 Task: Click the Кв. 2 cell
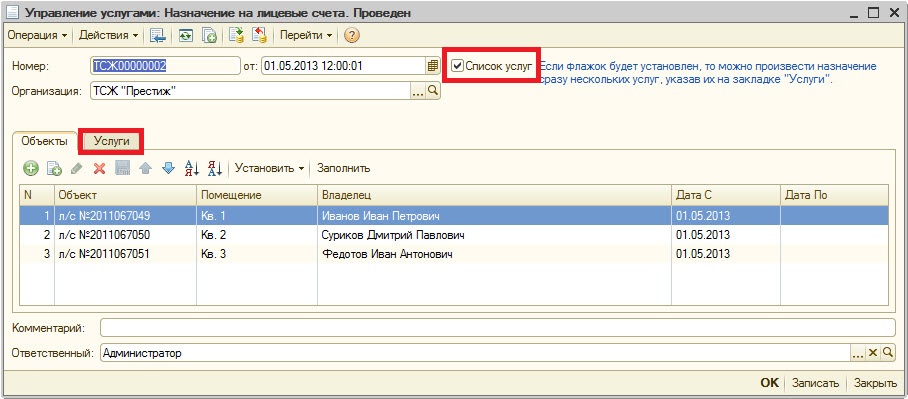[x=257, y=235]
